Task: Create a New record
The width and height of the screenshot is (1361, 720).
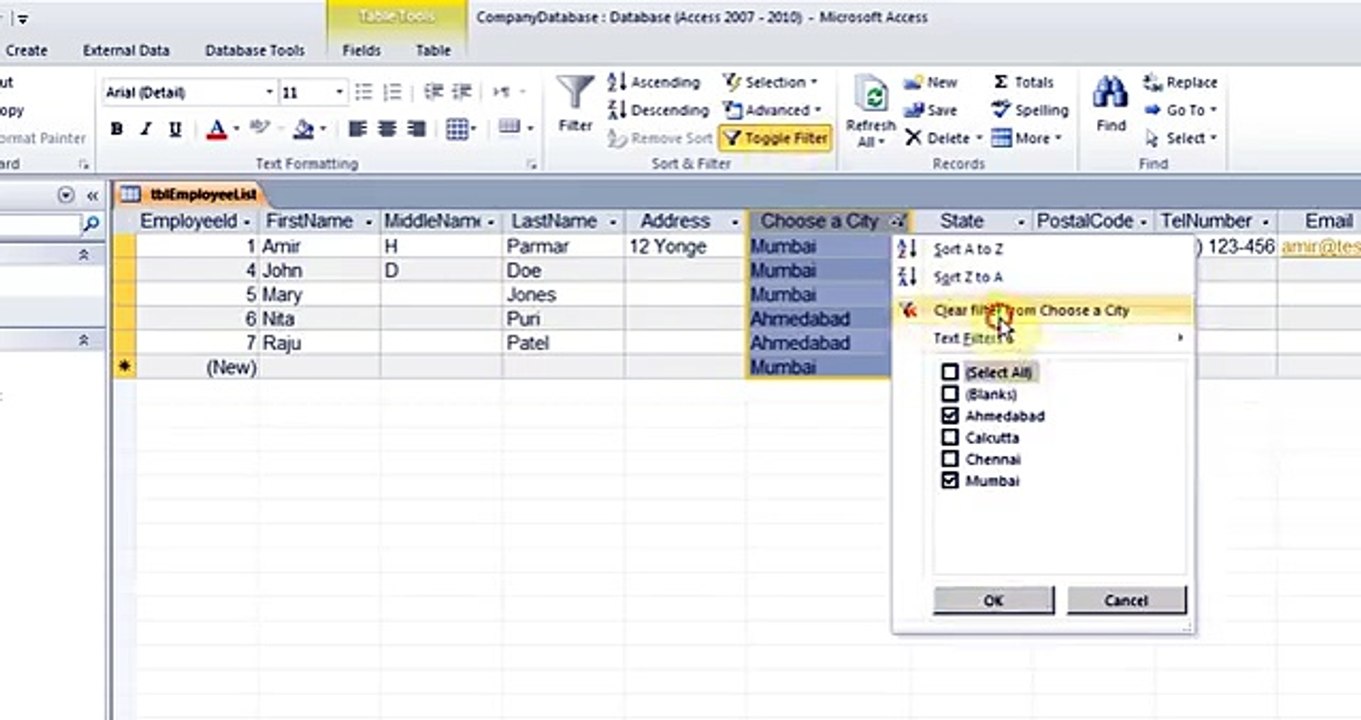Action: tap(931, 82)
